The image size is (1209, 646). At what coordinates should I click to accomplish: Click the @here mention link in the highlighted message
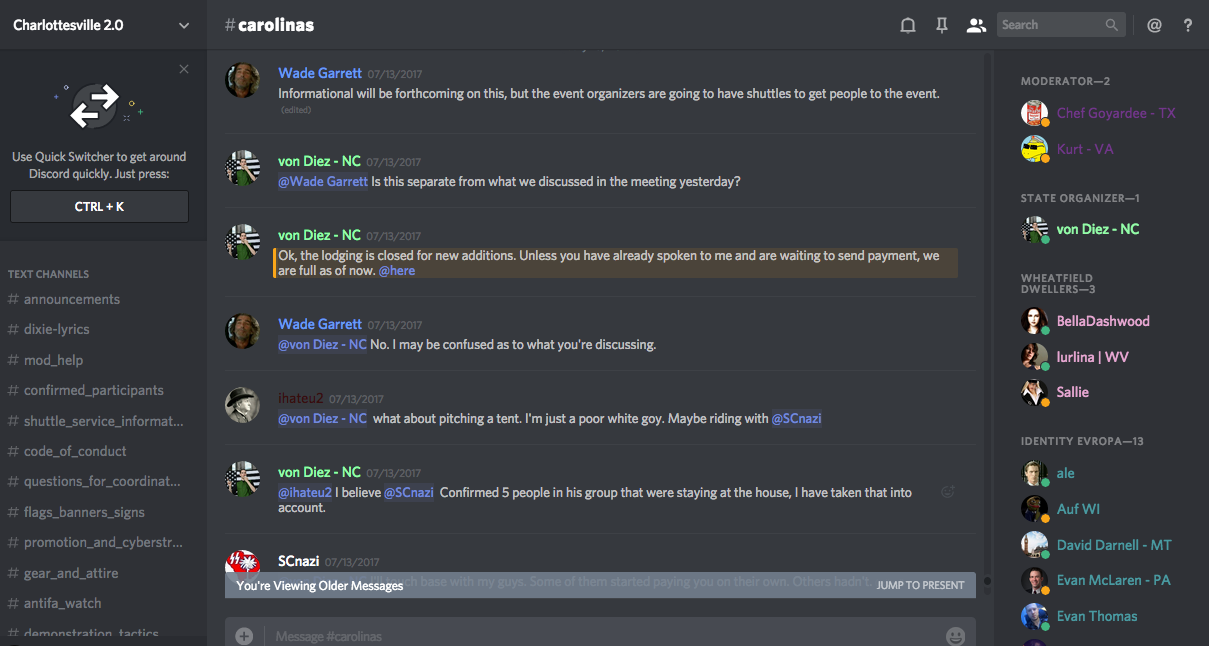[x=396, y=271]
